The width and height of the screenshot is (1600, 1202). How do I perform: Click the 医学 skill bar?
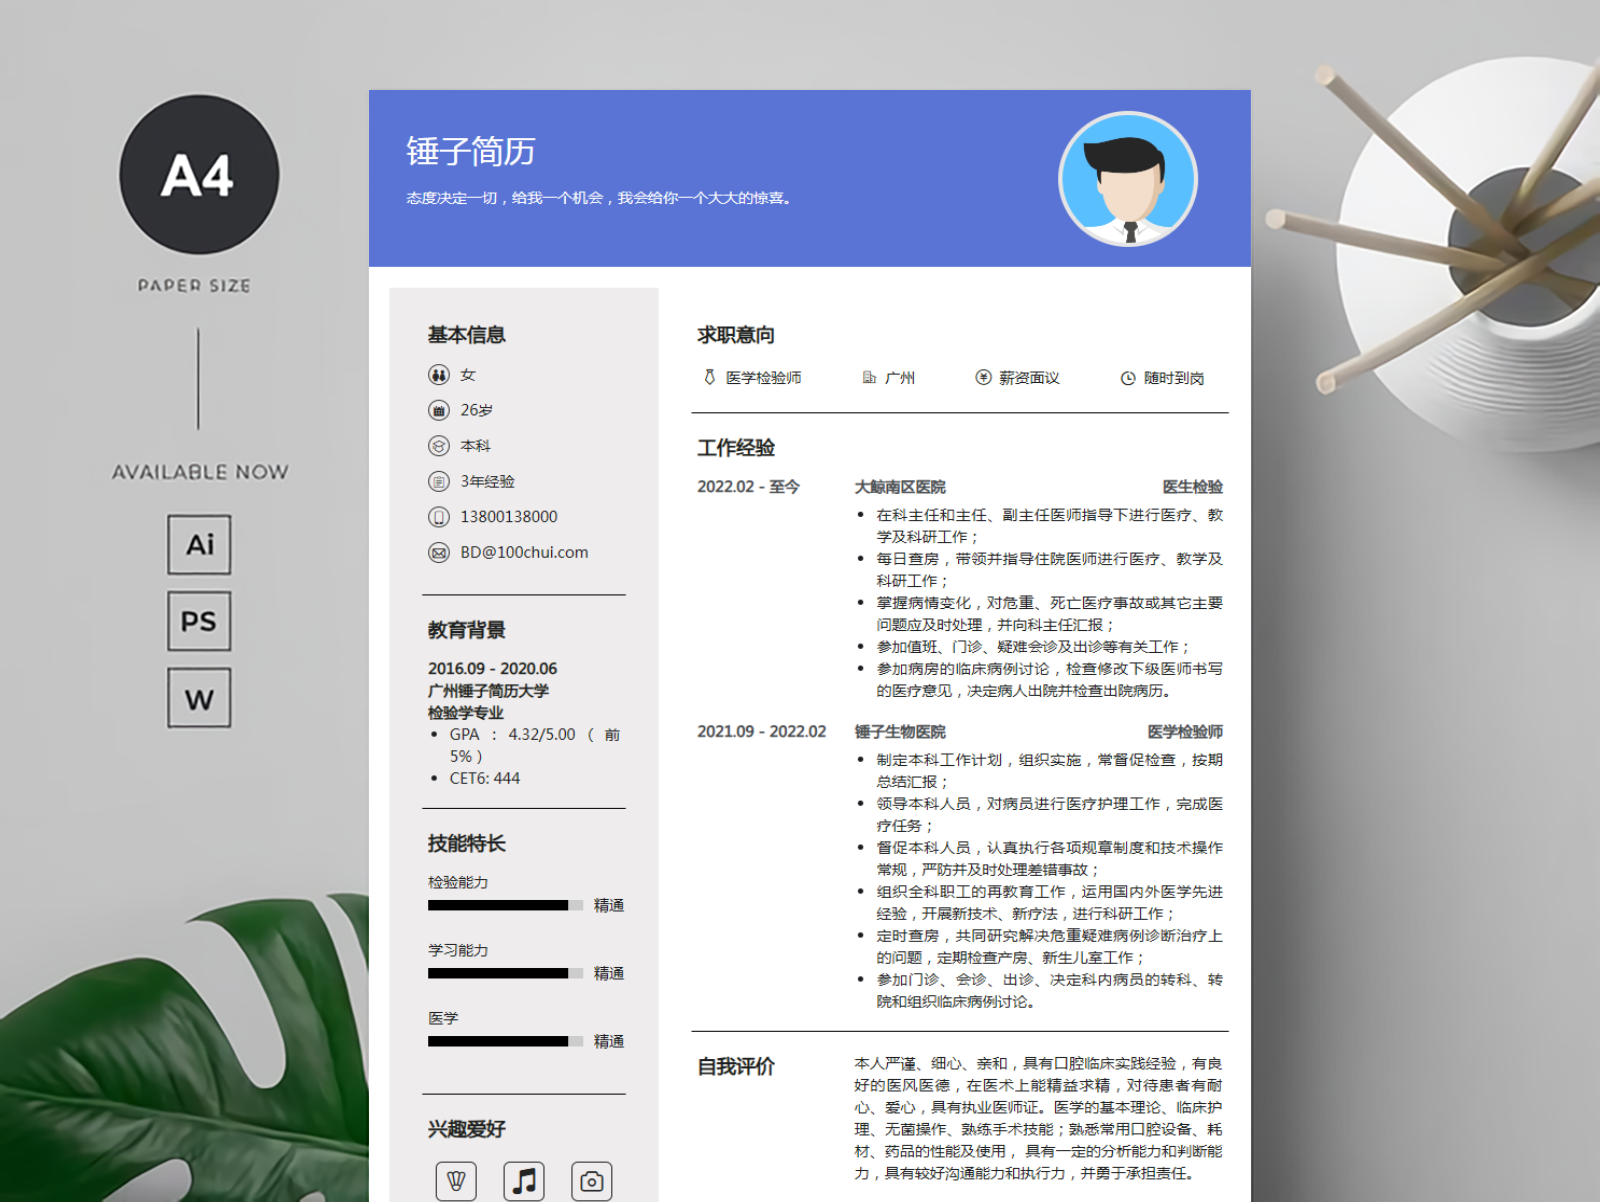point(505,1041)
